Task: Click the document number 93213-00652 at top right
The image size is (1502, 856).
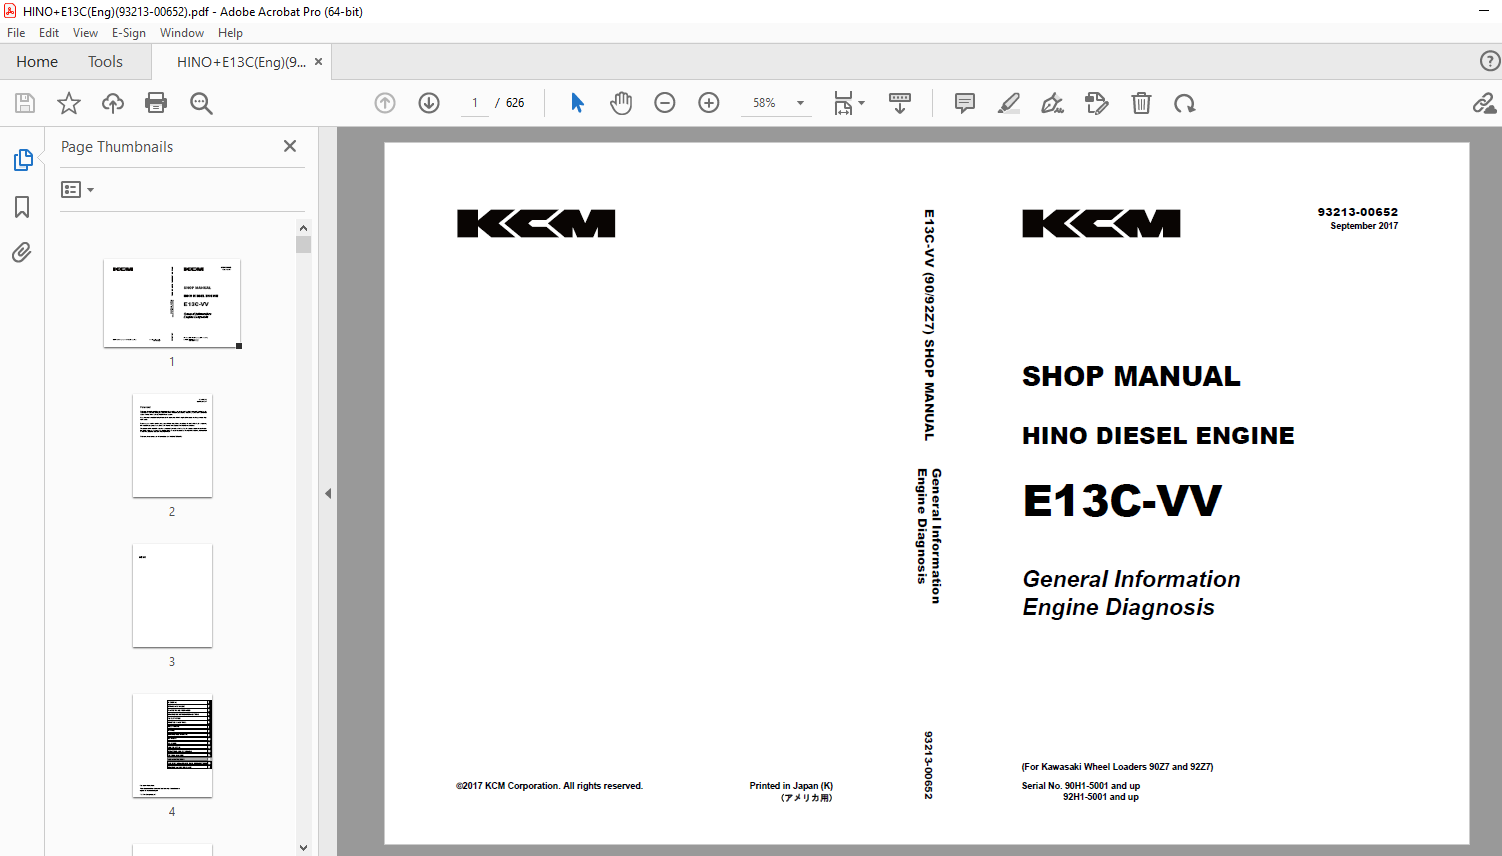Action: (x=1357, y=212)
